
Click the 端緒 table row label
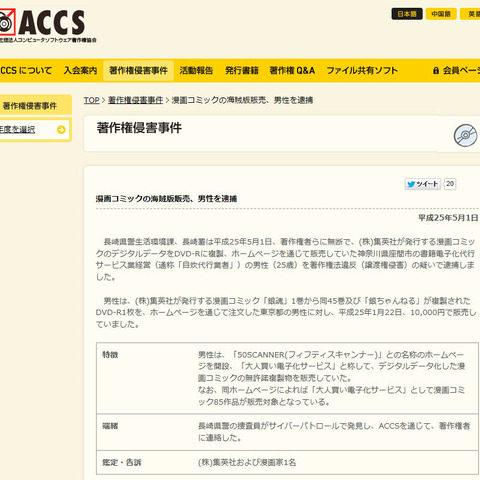[x=110, y=426]
